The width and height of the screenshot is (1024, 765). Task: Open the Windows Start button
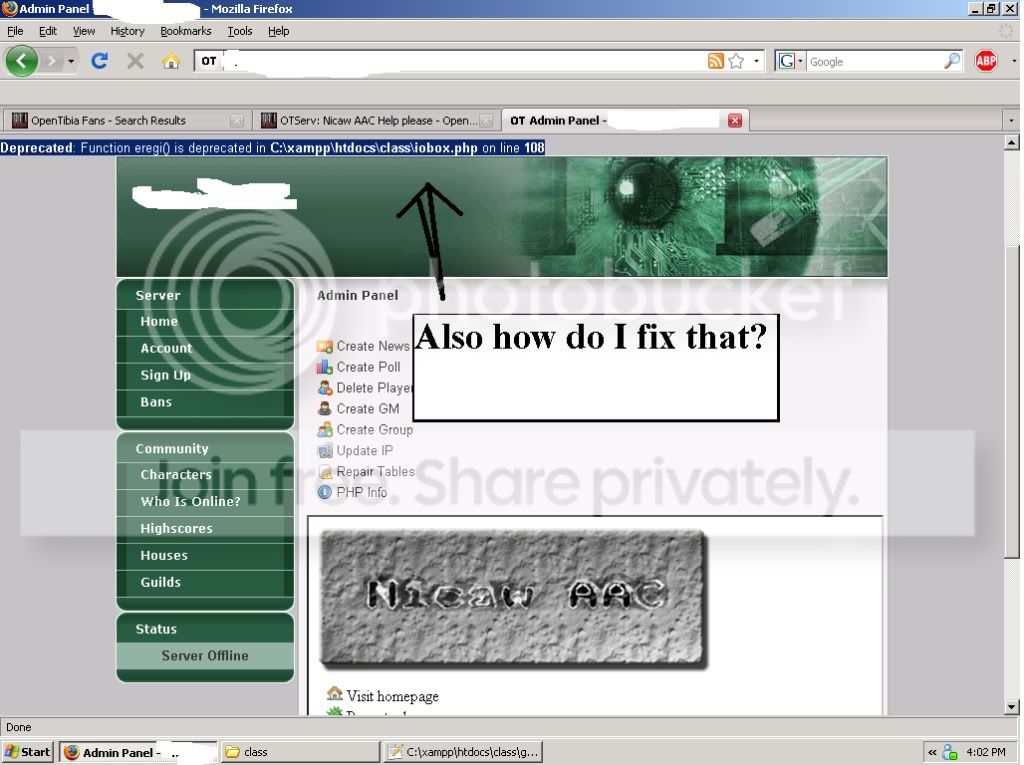point(27,752)
